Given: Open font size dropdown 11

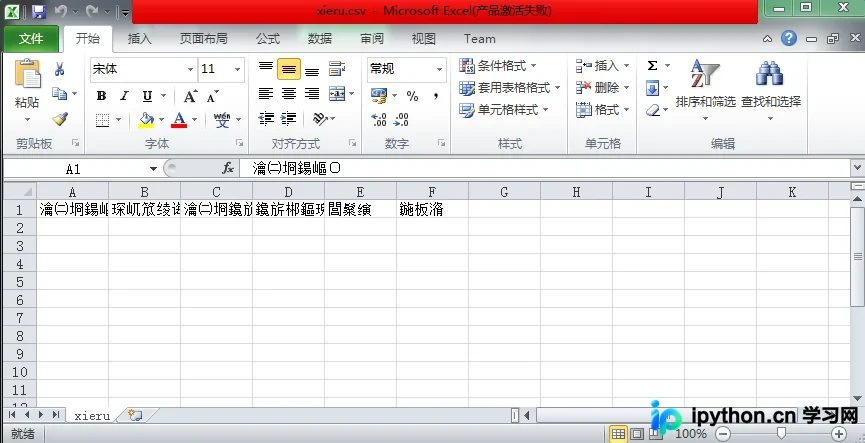Looking at the screenshot, I should pos(237,69).
